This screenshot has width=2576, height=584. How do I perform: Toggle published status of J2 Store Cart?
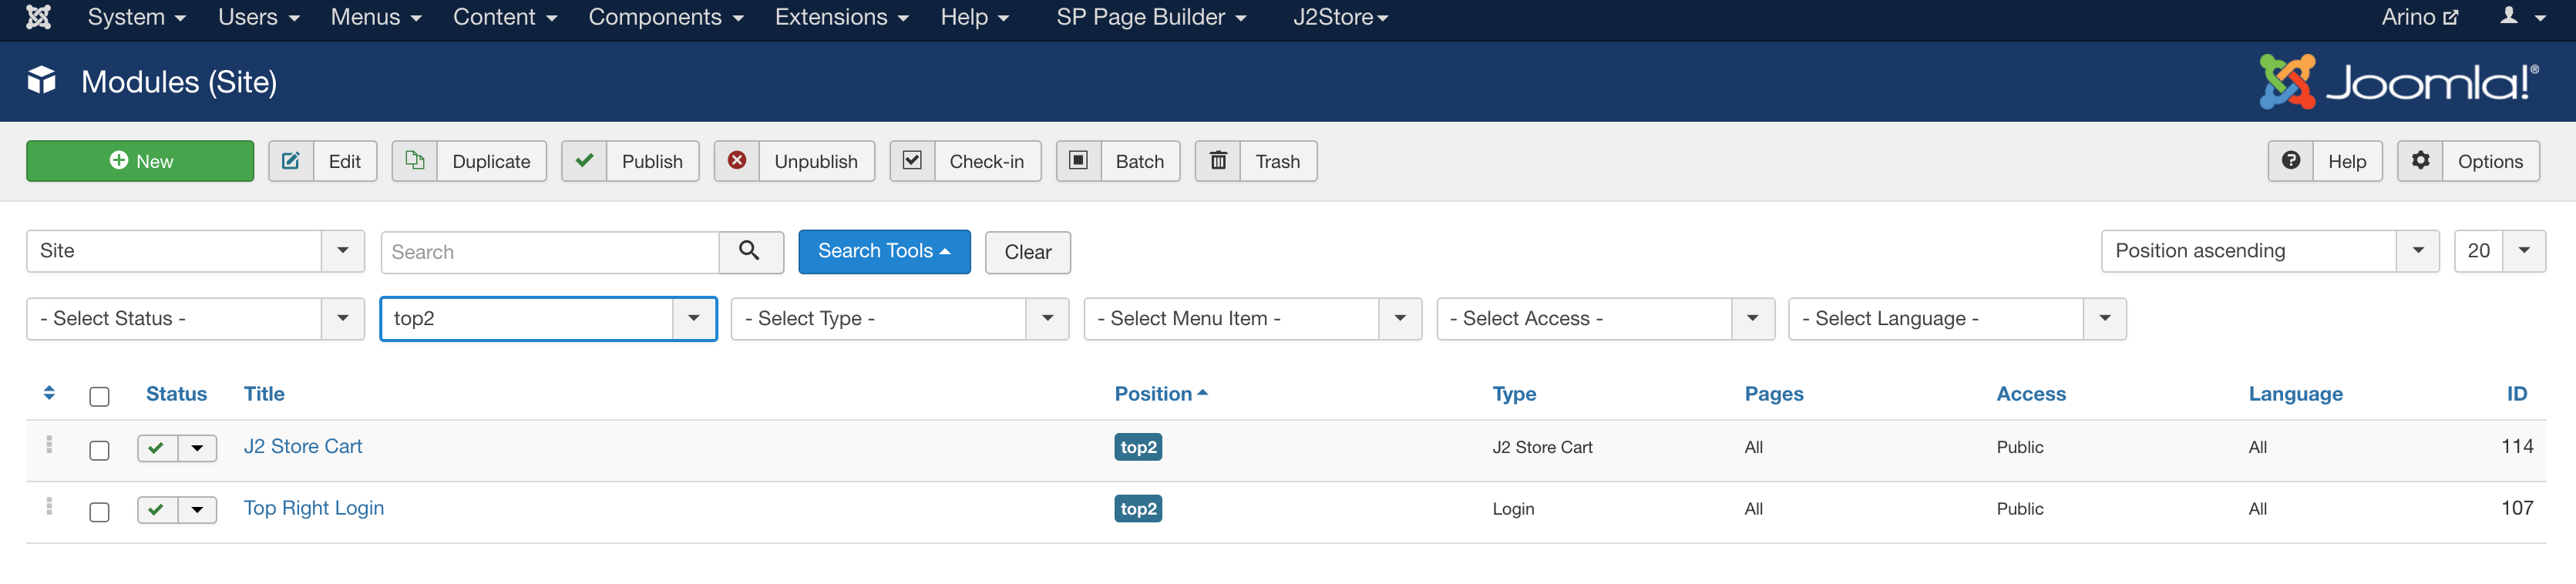(157, 448)
